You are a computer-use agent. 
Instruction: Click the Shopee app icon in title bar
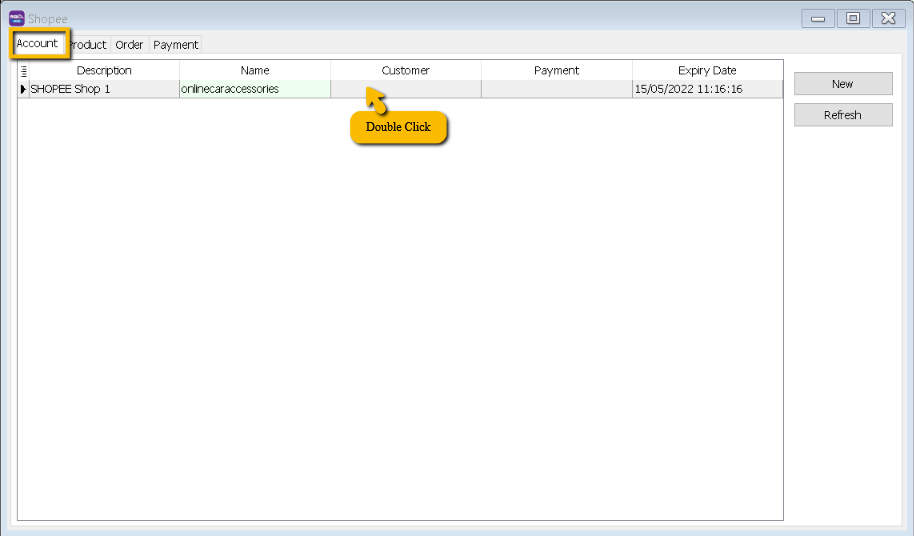(x=17, y=18)
